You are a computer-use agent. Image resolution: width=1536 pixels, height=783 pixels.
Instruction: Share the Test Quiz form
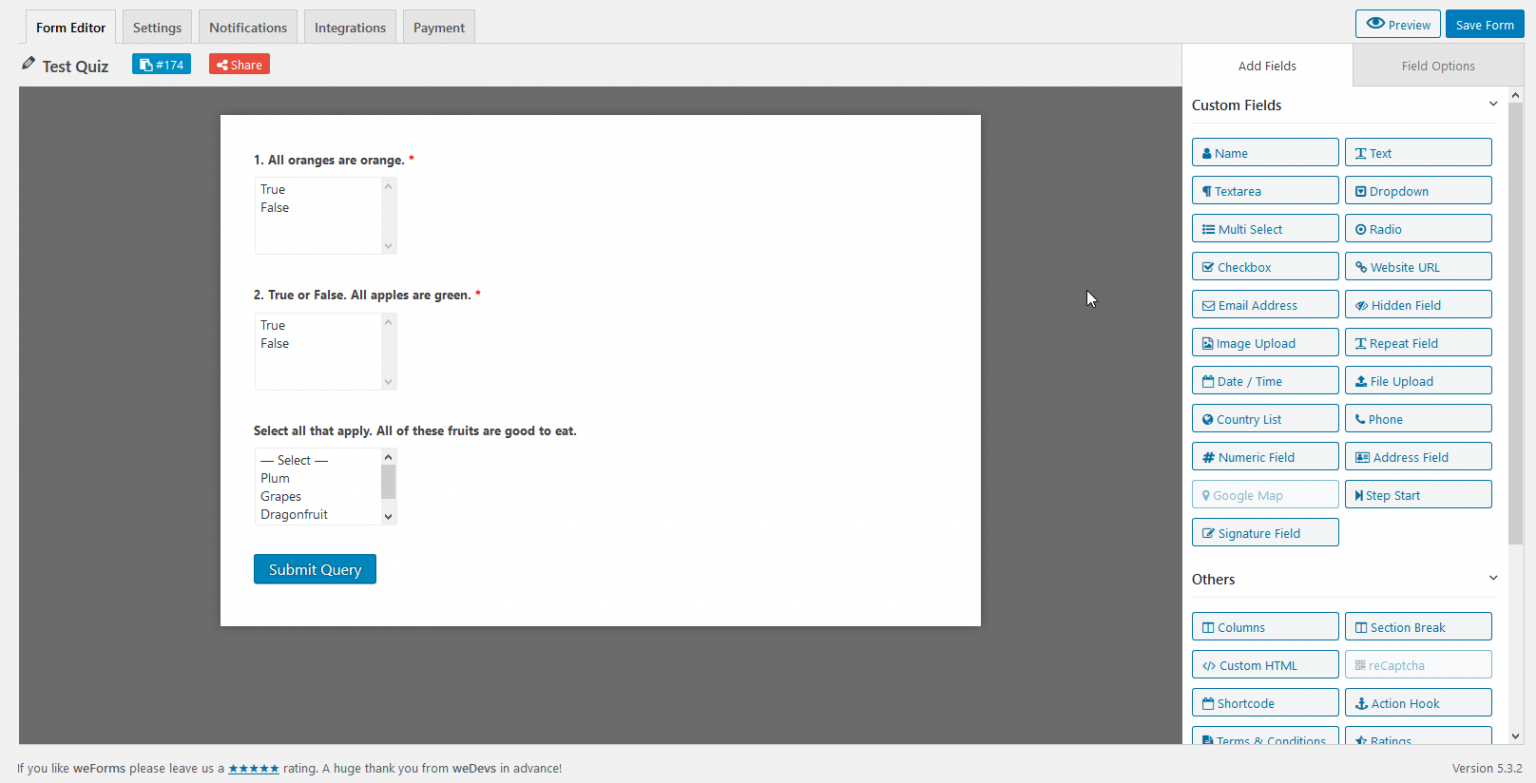click(x=238, y=63)
